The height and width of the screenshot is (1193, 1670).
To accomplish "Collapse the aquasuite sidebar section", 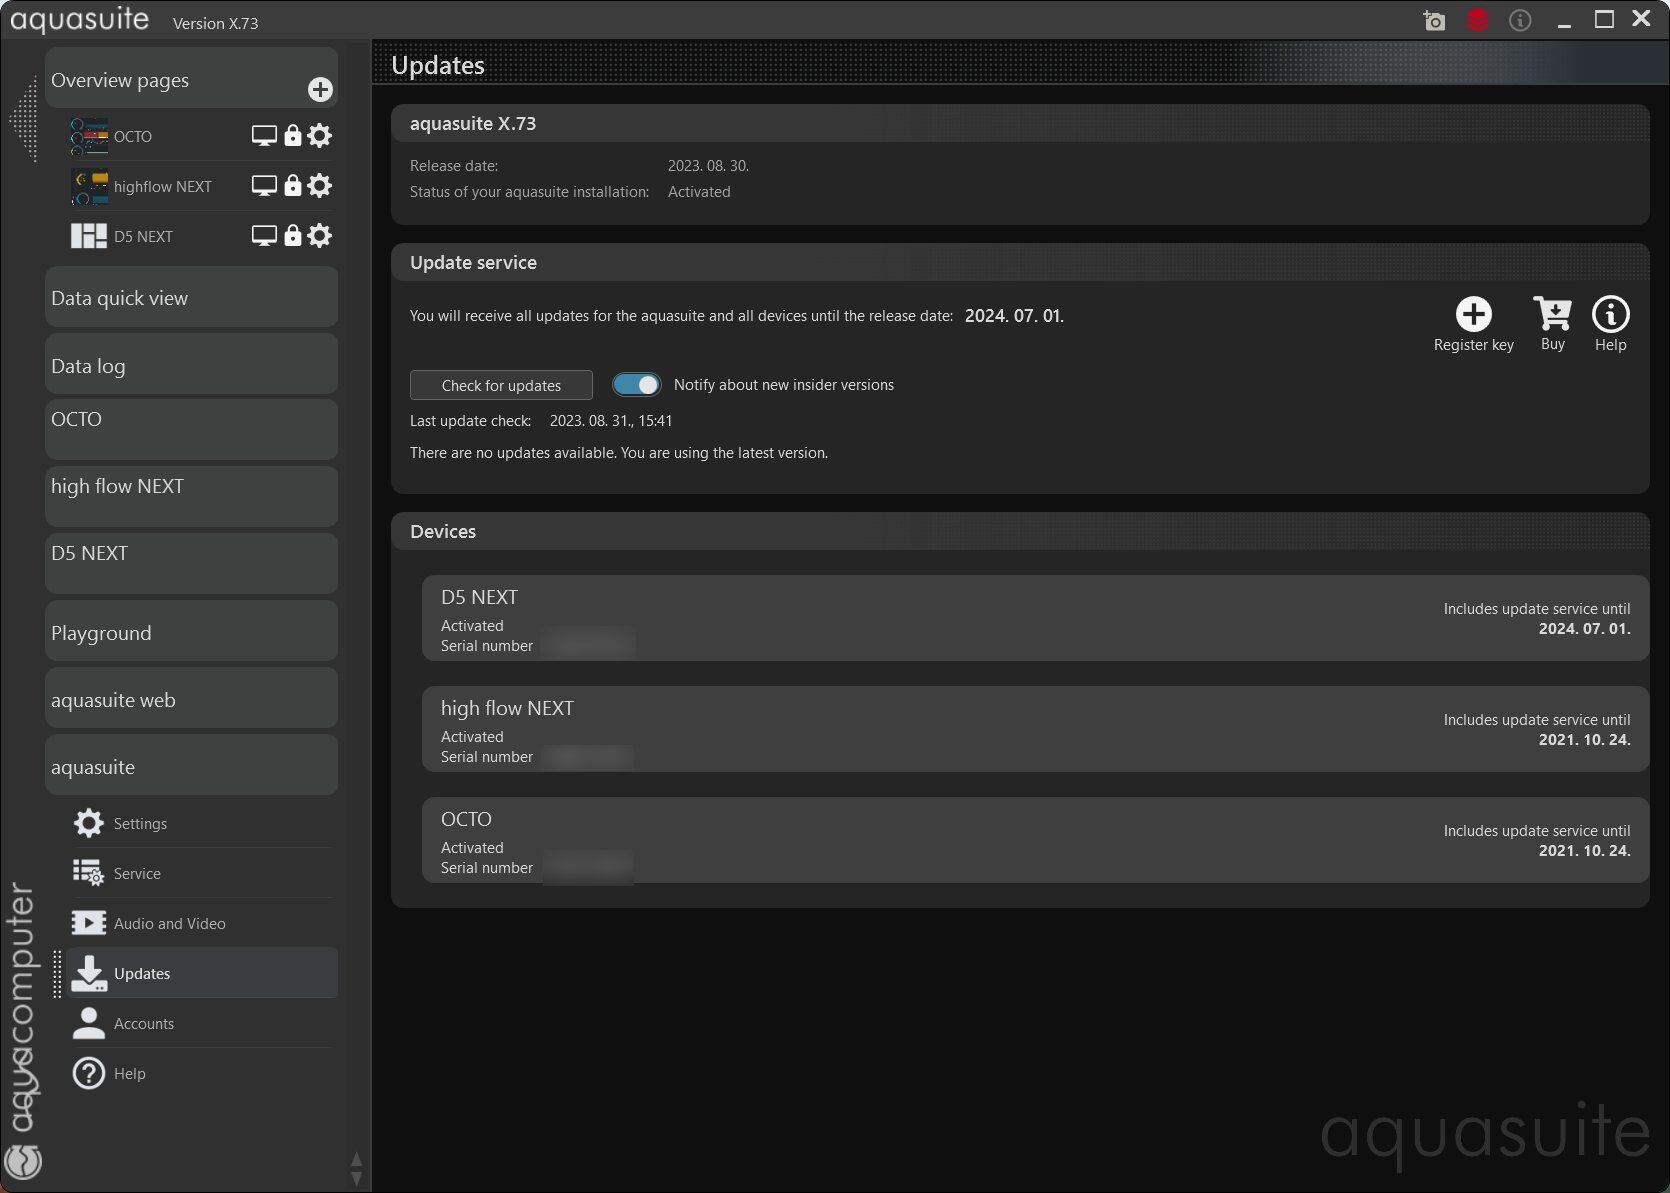I will (191, 765).
